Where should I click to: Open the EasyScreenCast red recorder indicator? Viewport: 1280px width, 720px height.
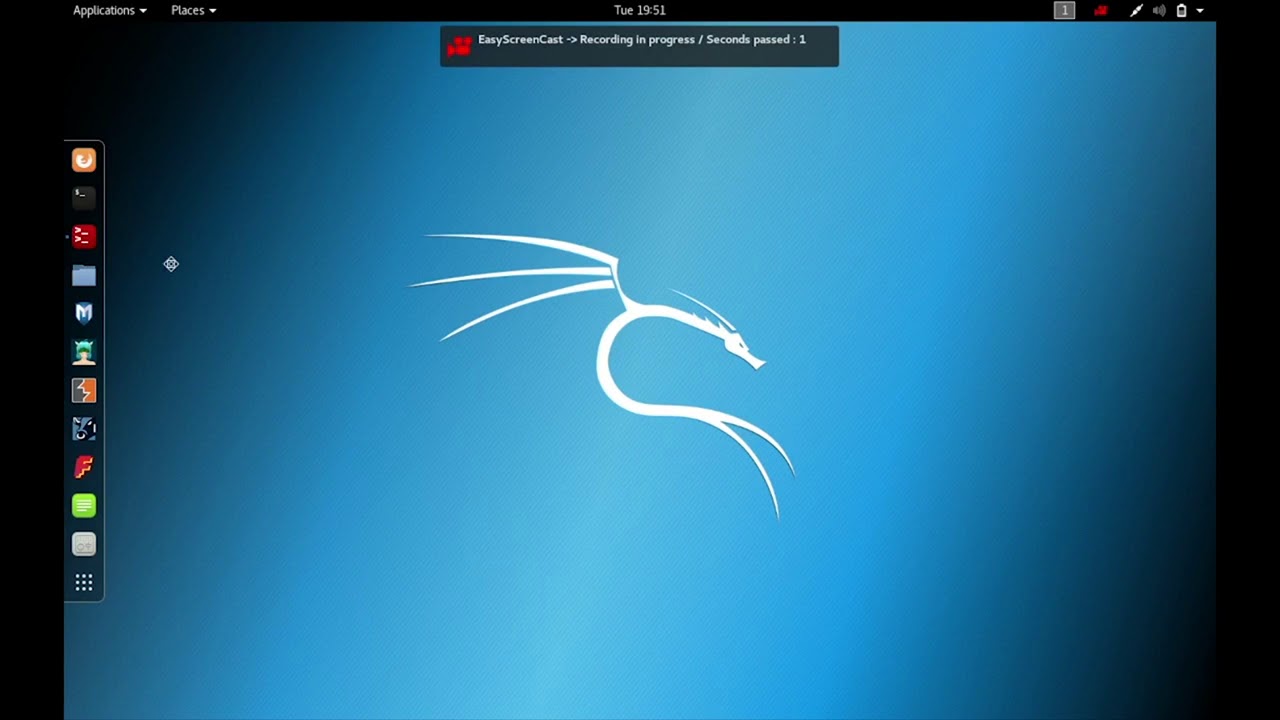(x=1101, y=10)
